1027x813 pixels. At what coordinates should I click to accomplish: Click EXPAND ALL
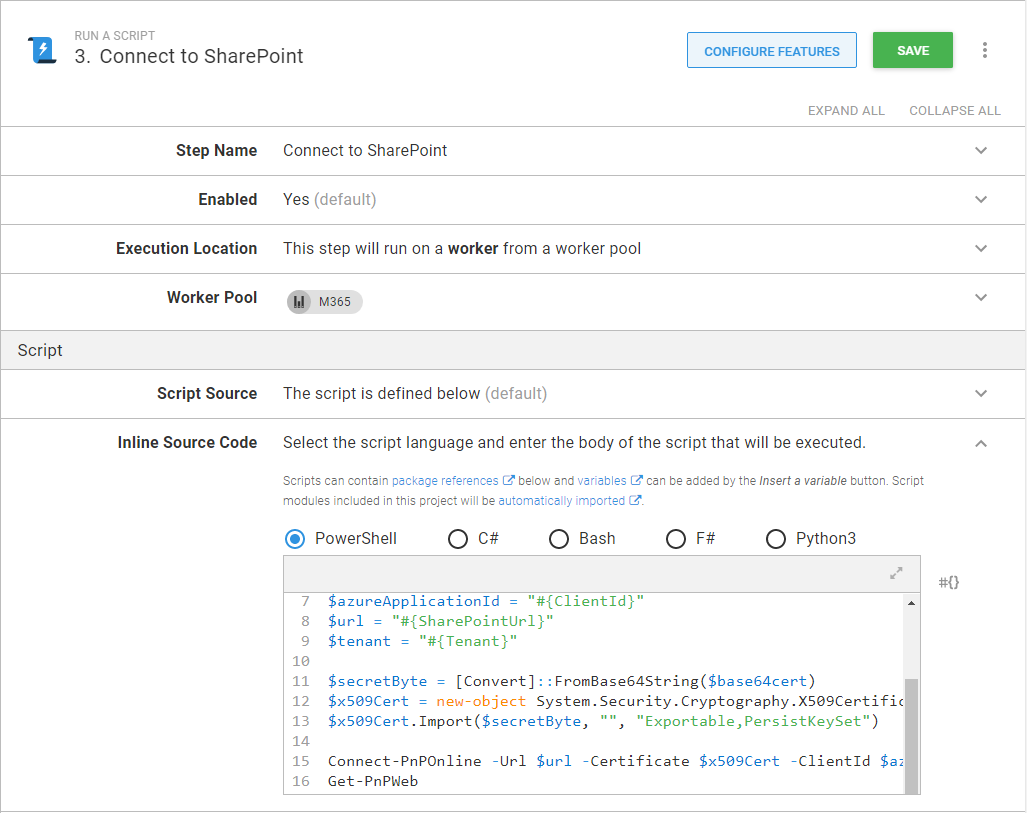coord(846,110)
